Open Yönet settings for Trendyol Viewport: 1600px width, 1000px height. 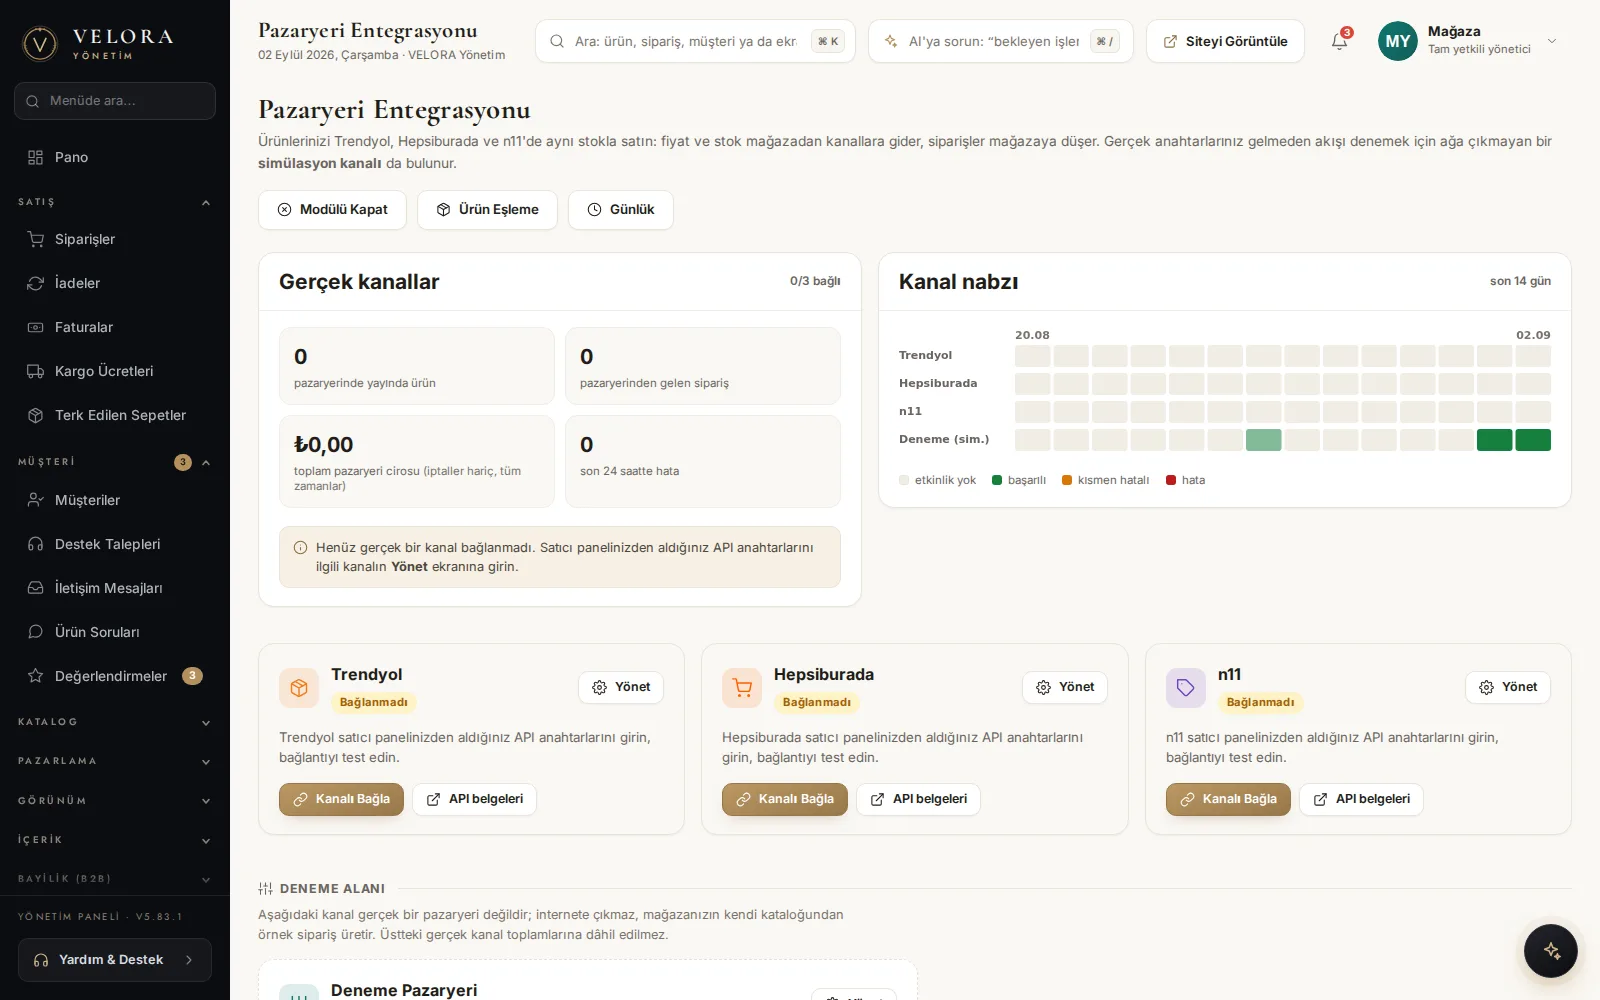(621, 687)
